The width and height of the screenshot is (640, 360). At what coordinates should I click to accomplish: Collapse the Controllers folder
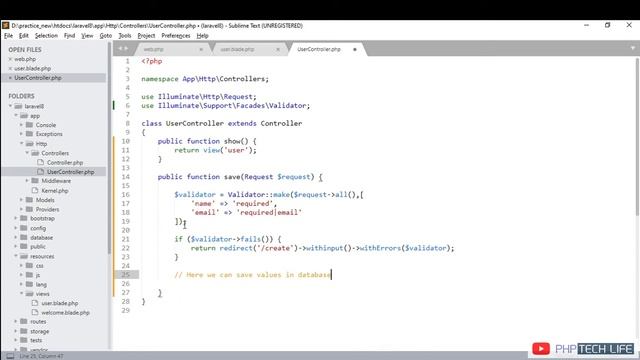[27, 153]
